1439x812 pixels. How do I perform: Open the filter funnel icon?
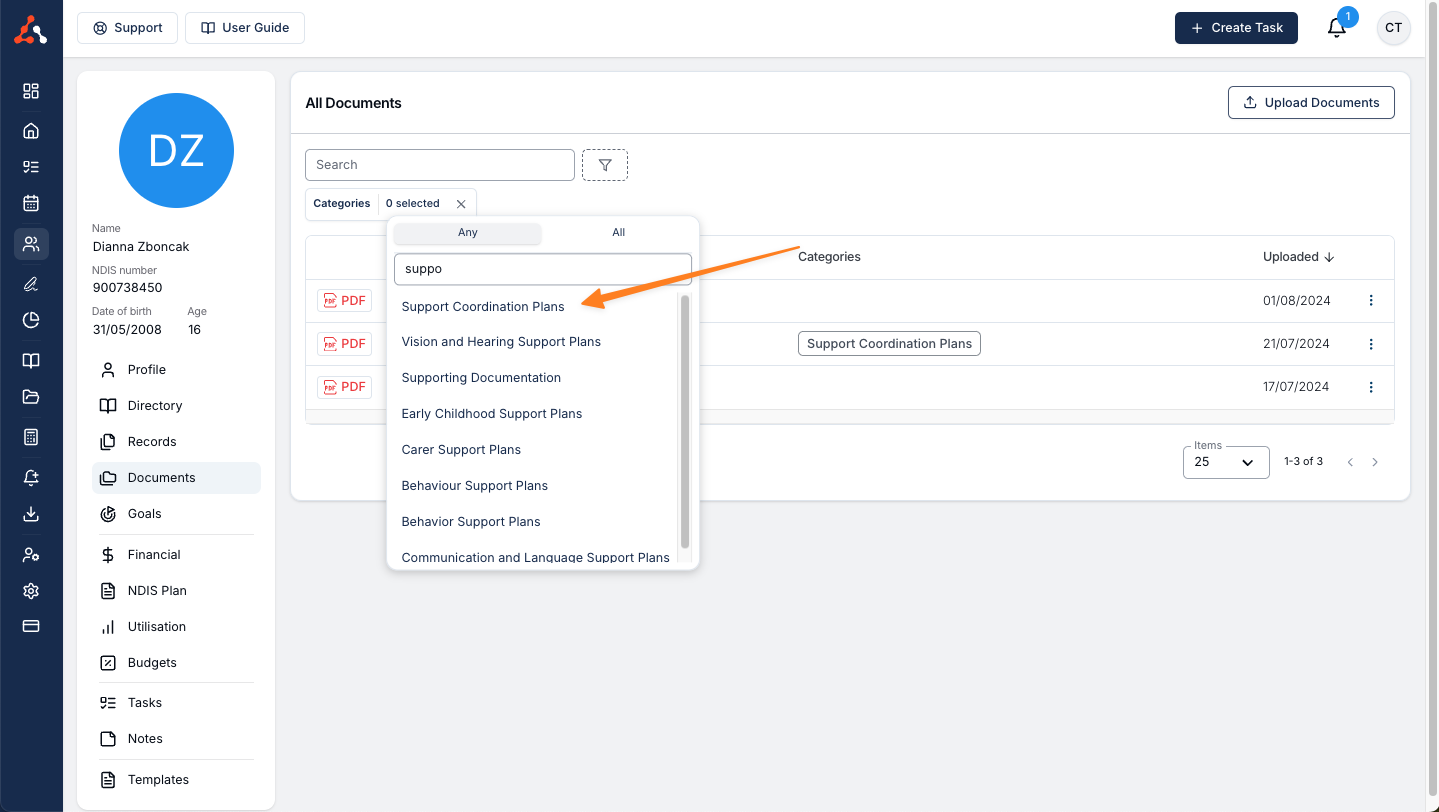pyautogui.click(x=605, y=165)
